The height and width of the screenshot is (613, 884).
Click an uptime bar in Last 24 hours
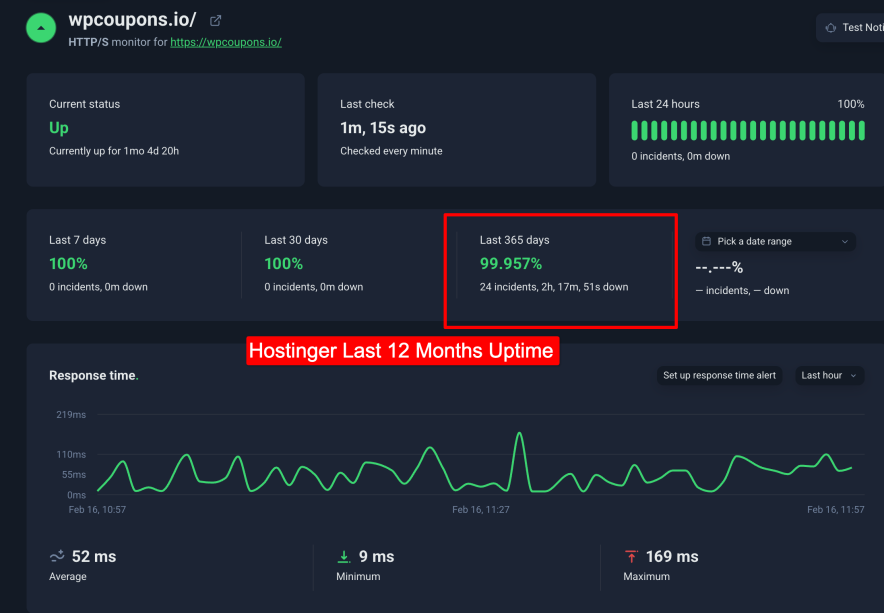coord(700,130)
